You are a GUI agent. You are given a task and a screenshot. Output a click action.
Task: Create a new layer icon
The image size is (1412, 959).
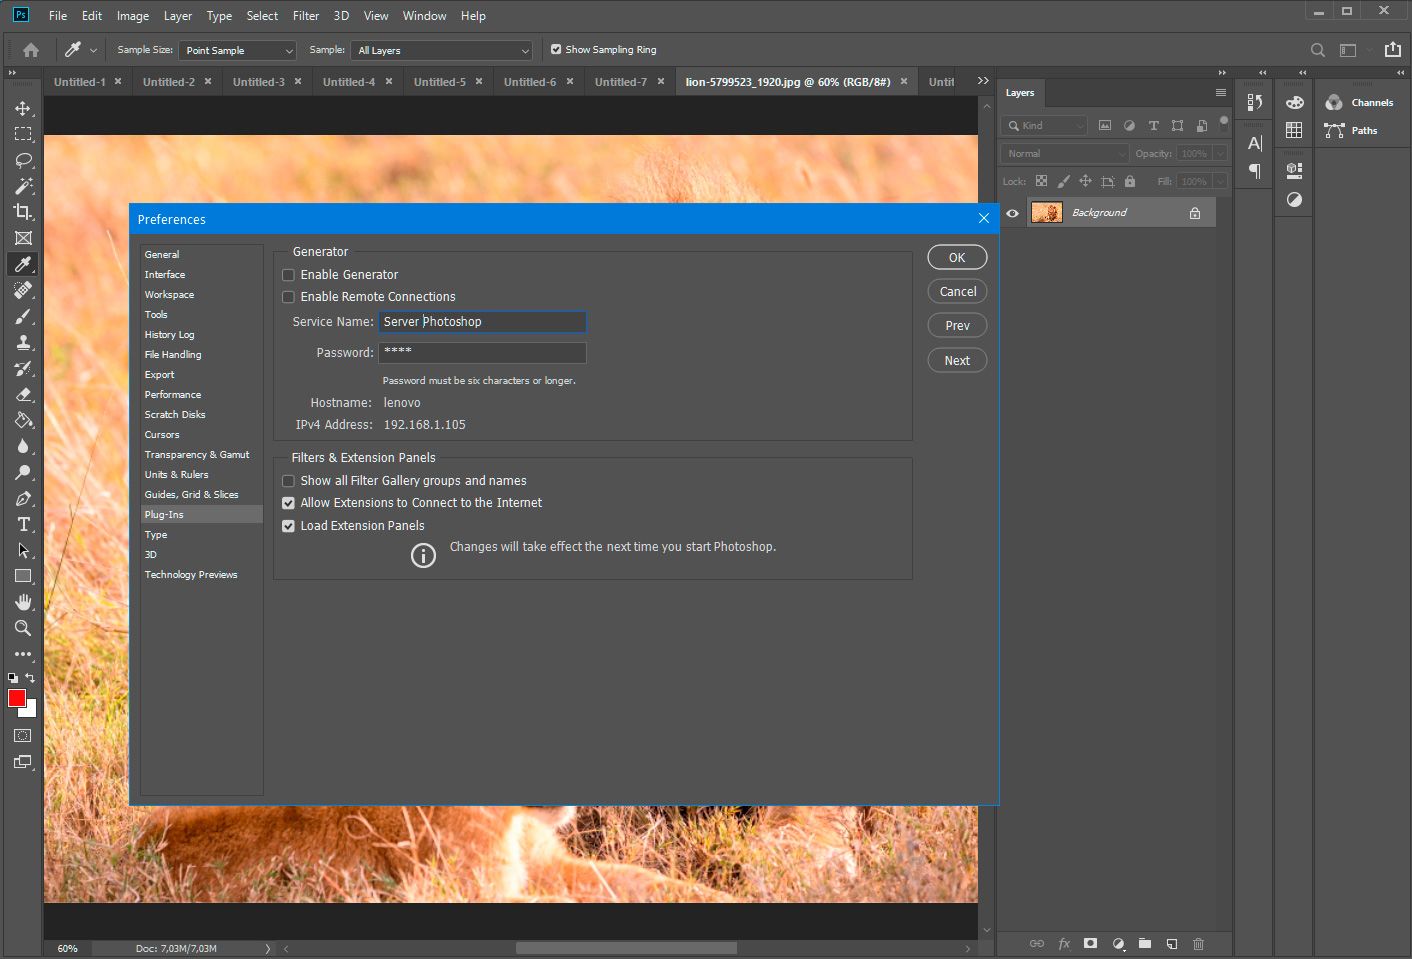point(1172,943)
